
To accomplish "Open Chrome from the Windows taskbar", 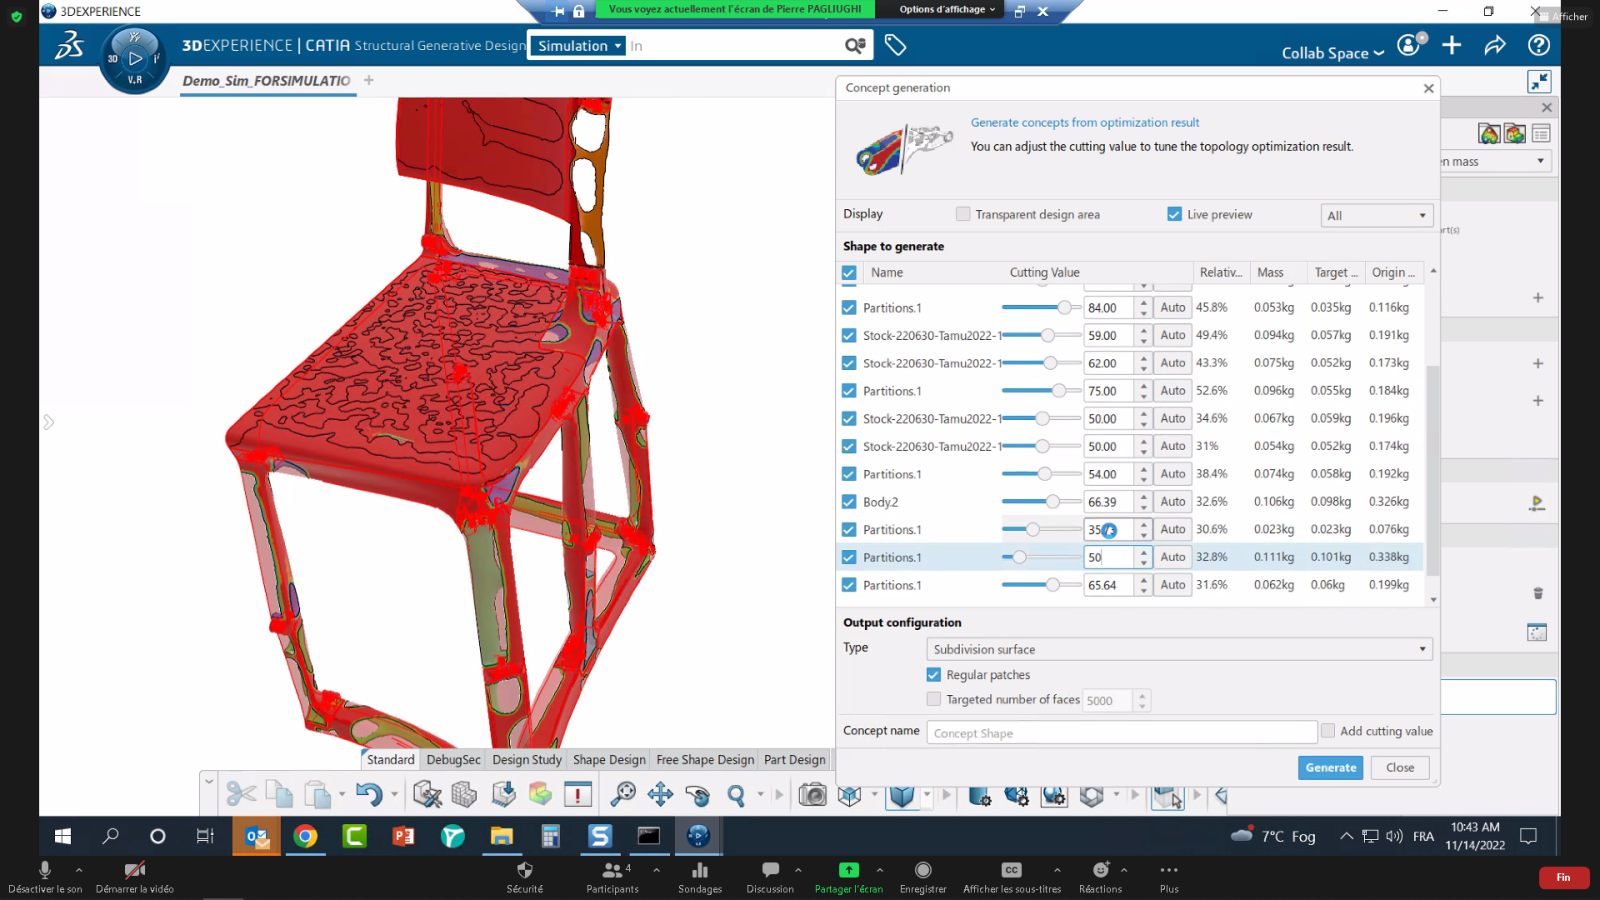I will [x=306, y=836].
